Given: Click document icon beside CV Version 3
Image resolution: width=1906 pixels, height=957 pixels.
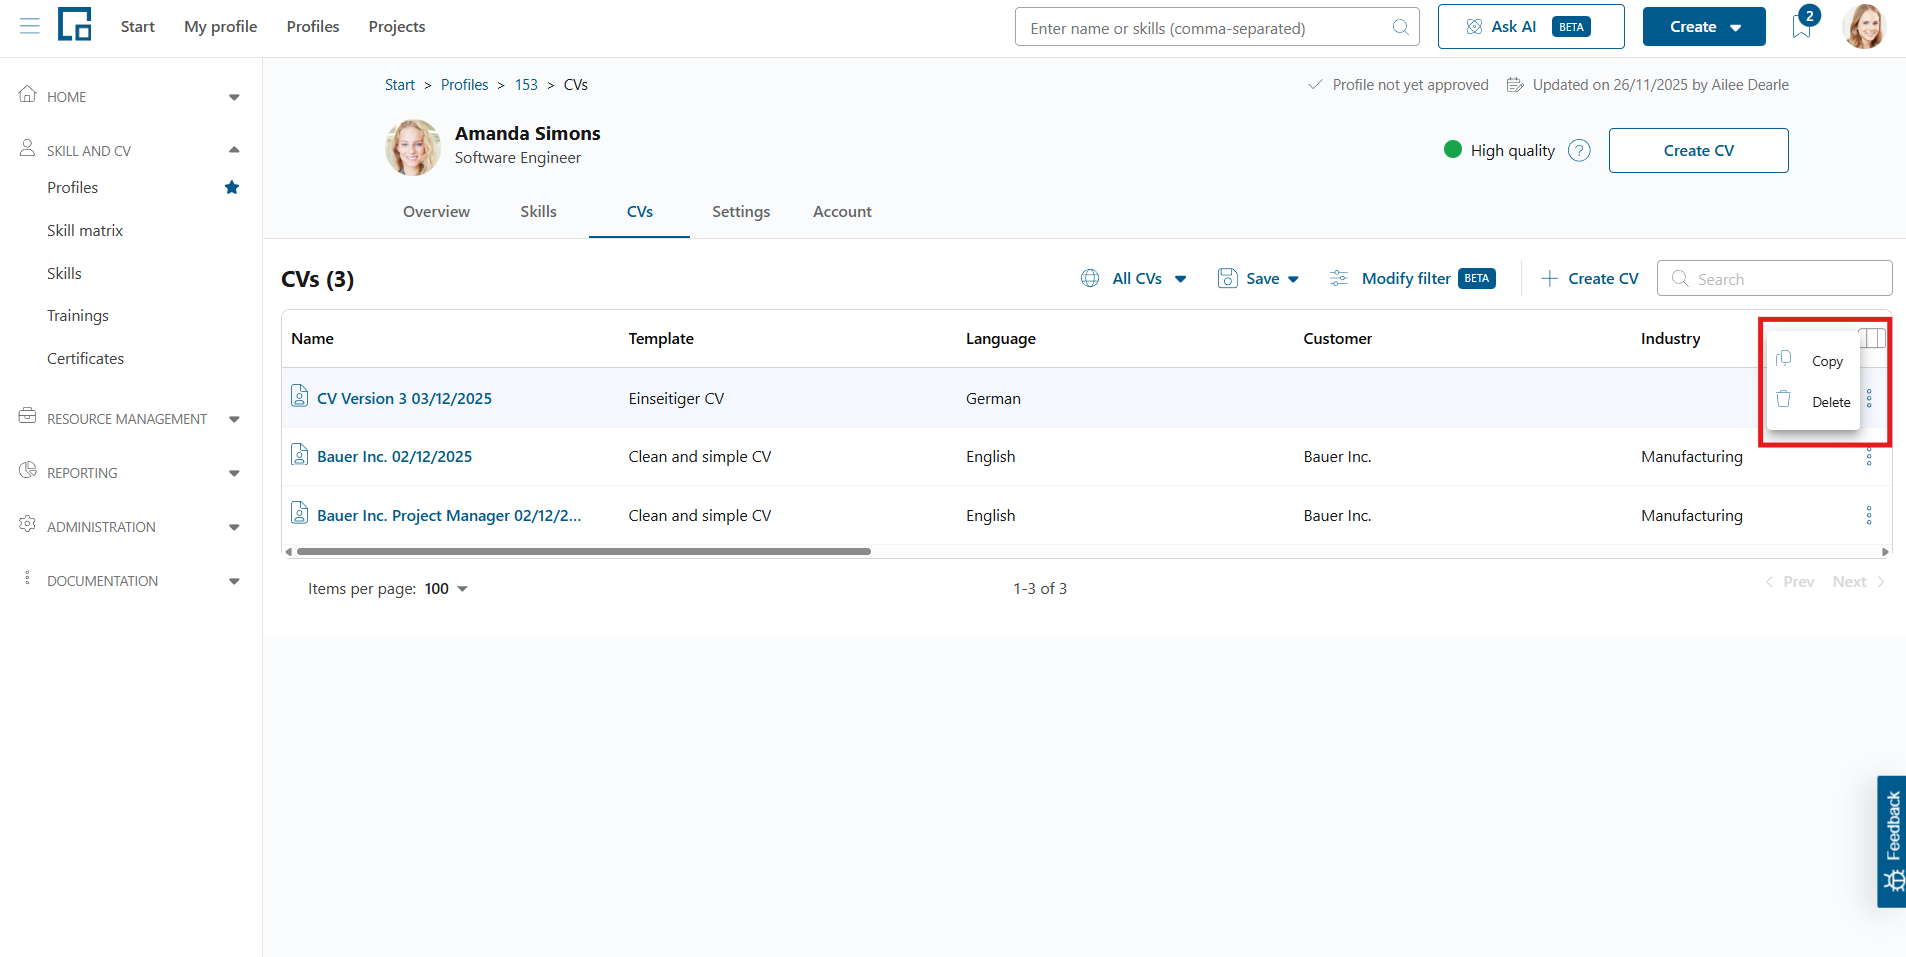Looking at the screenshot, I should click(299, 396).
